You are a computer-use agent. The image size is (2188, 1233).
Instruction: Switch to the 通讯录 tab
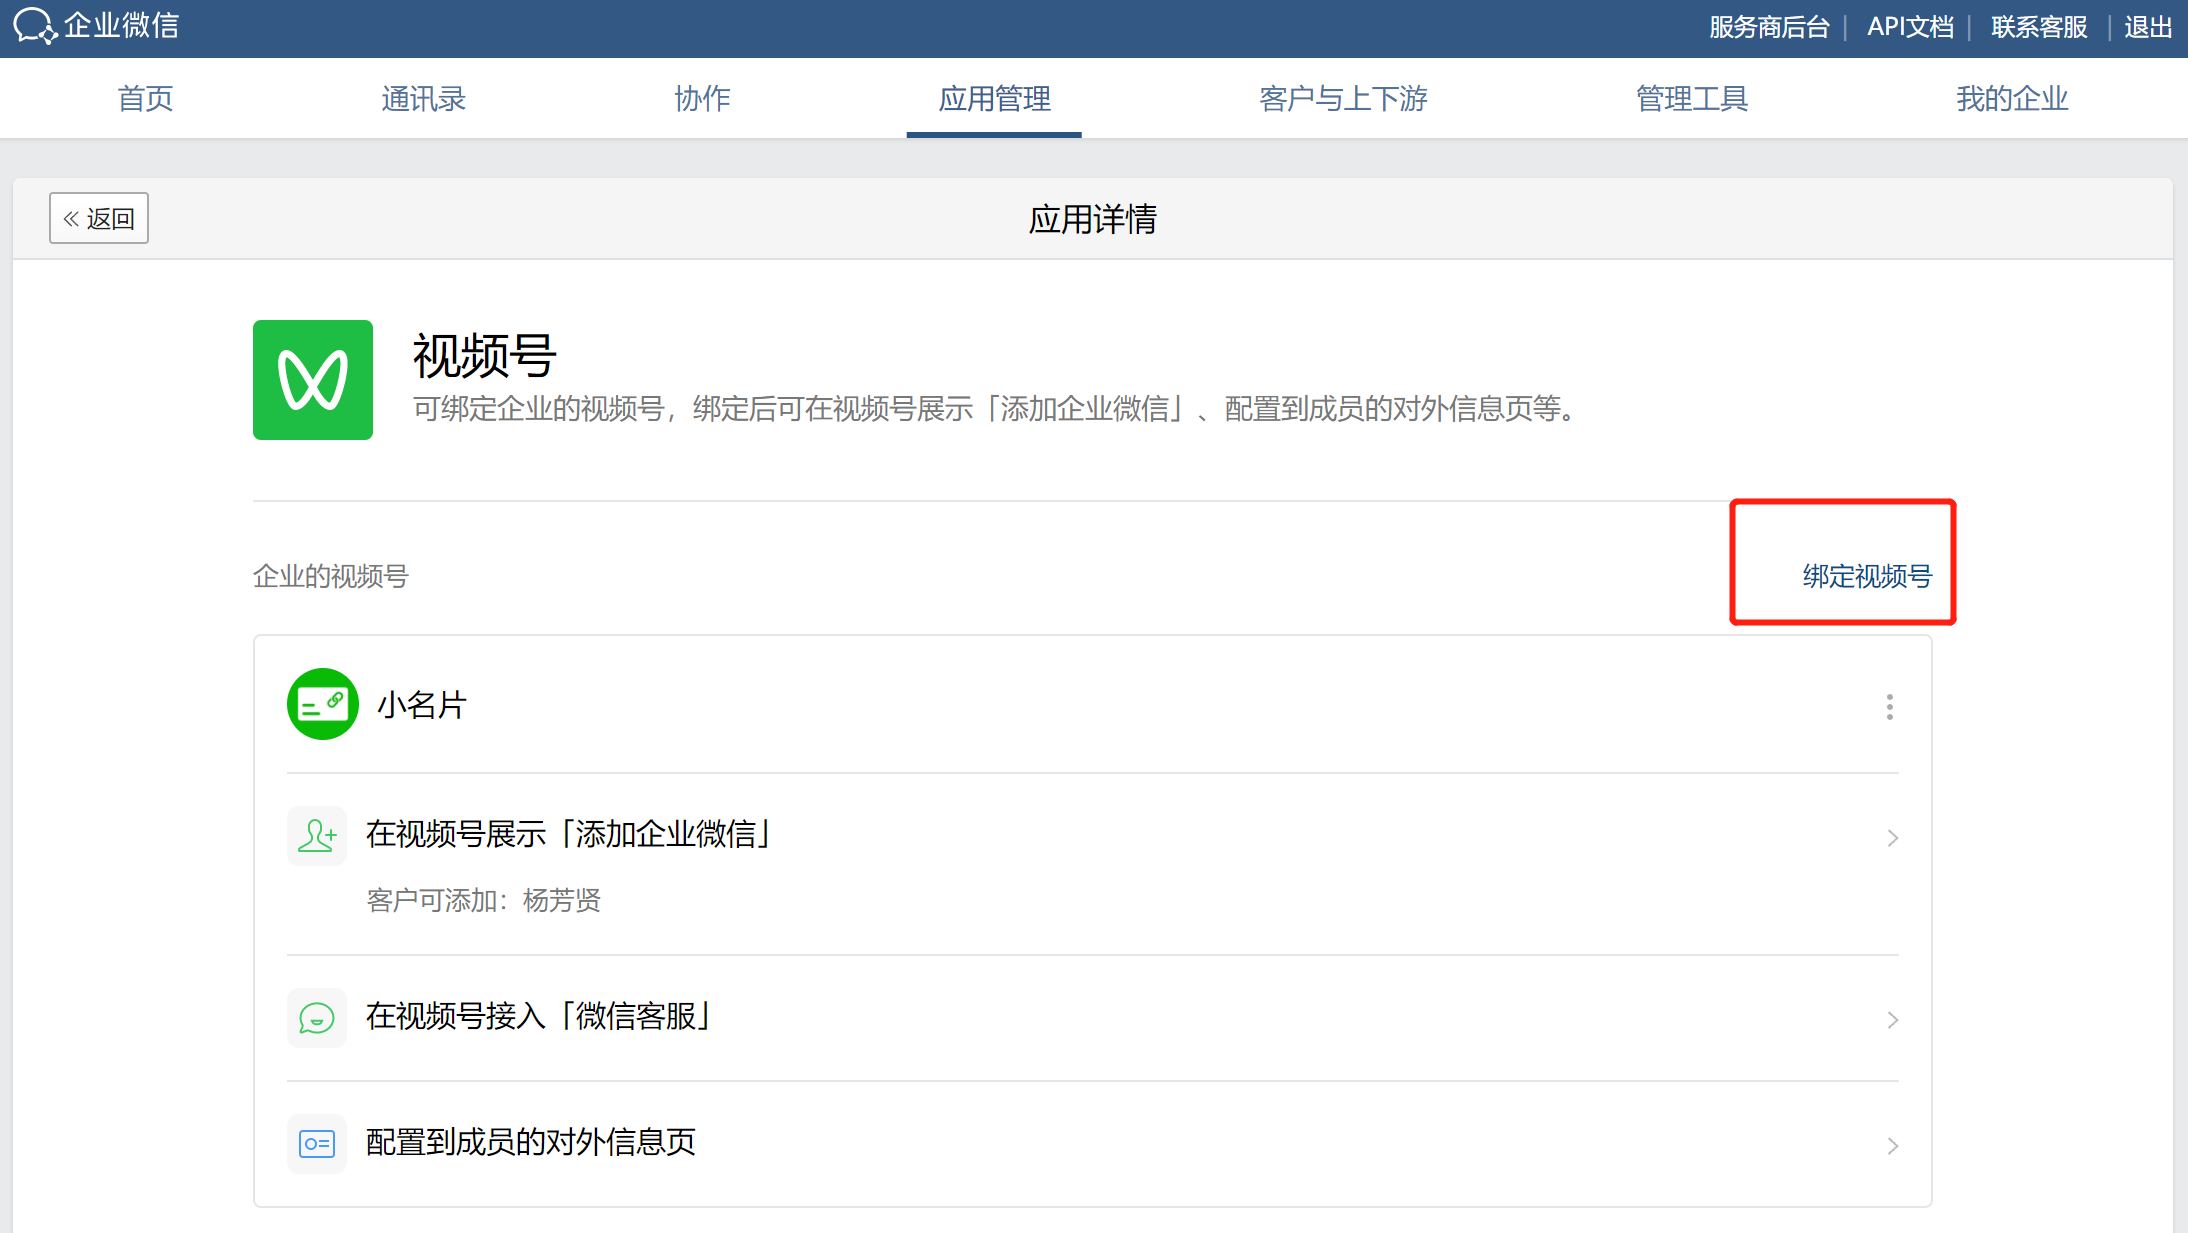[x=423, y=98]
